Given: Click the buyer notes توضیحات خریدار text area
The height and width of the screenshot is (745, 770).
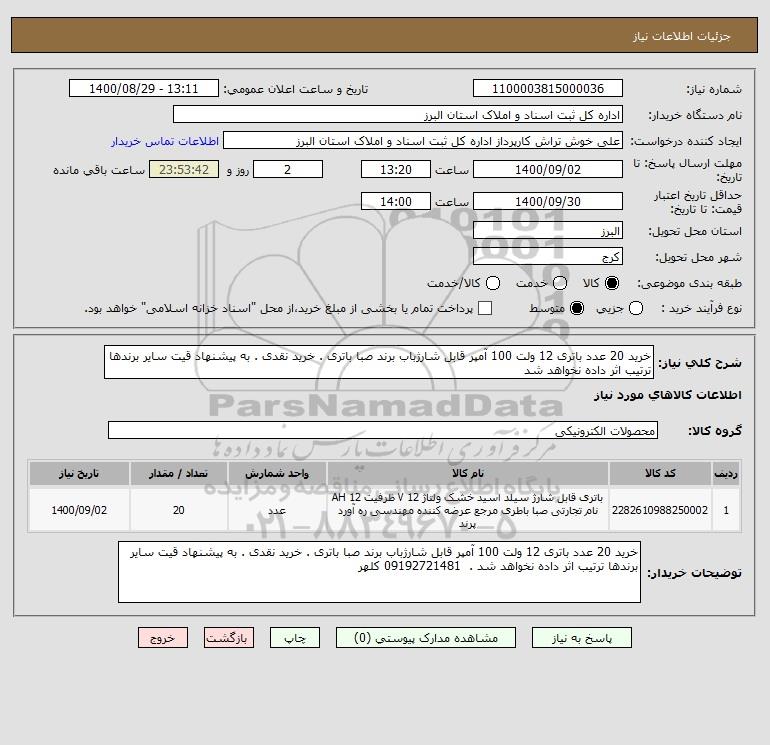Looking at the screenshot, I should pos(379,572).
